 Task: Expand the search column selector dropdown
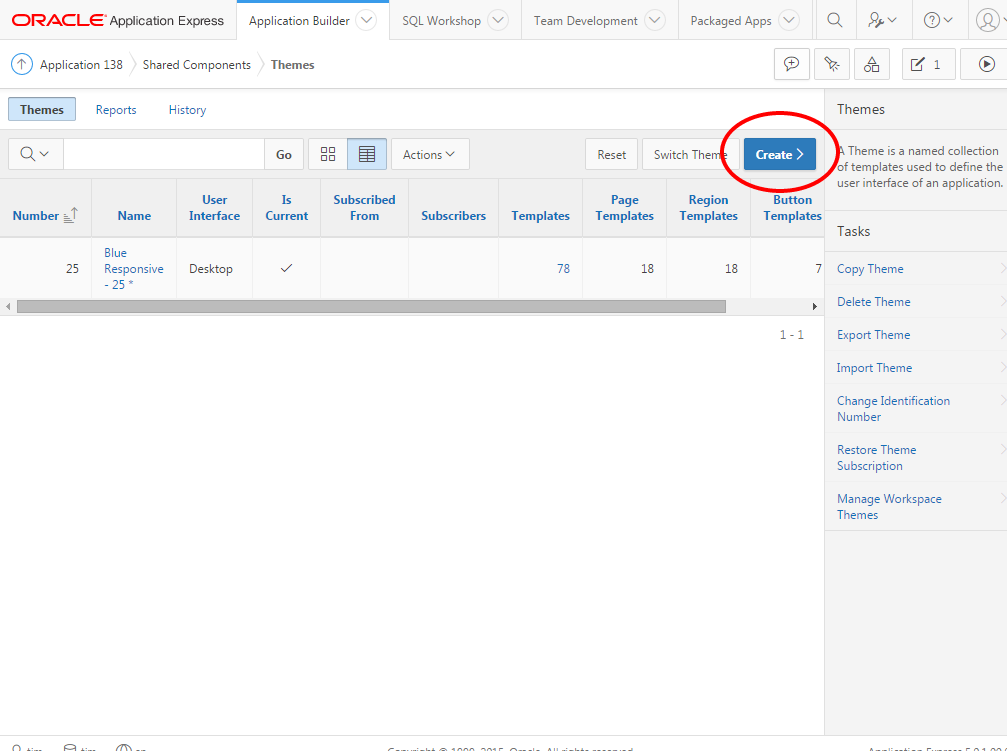pyautogui.click(x=35, y=154)
